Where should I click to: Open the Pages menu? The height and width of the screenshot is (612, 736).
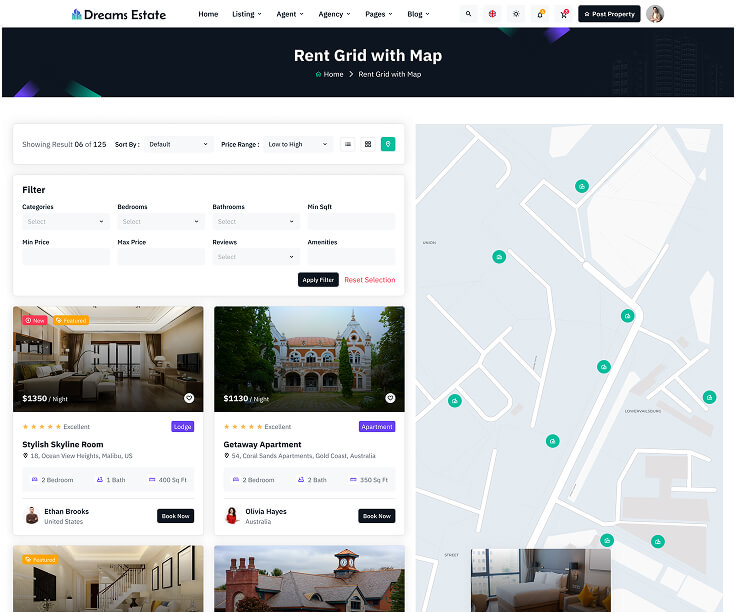pos(379,14)
